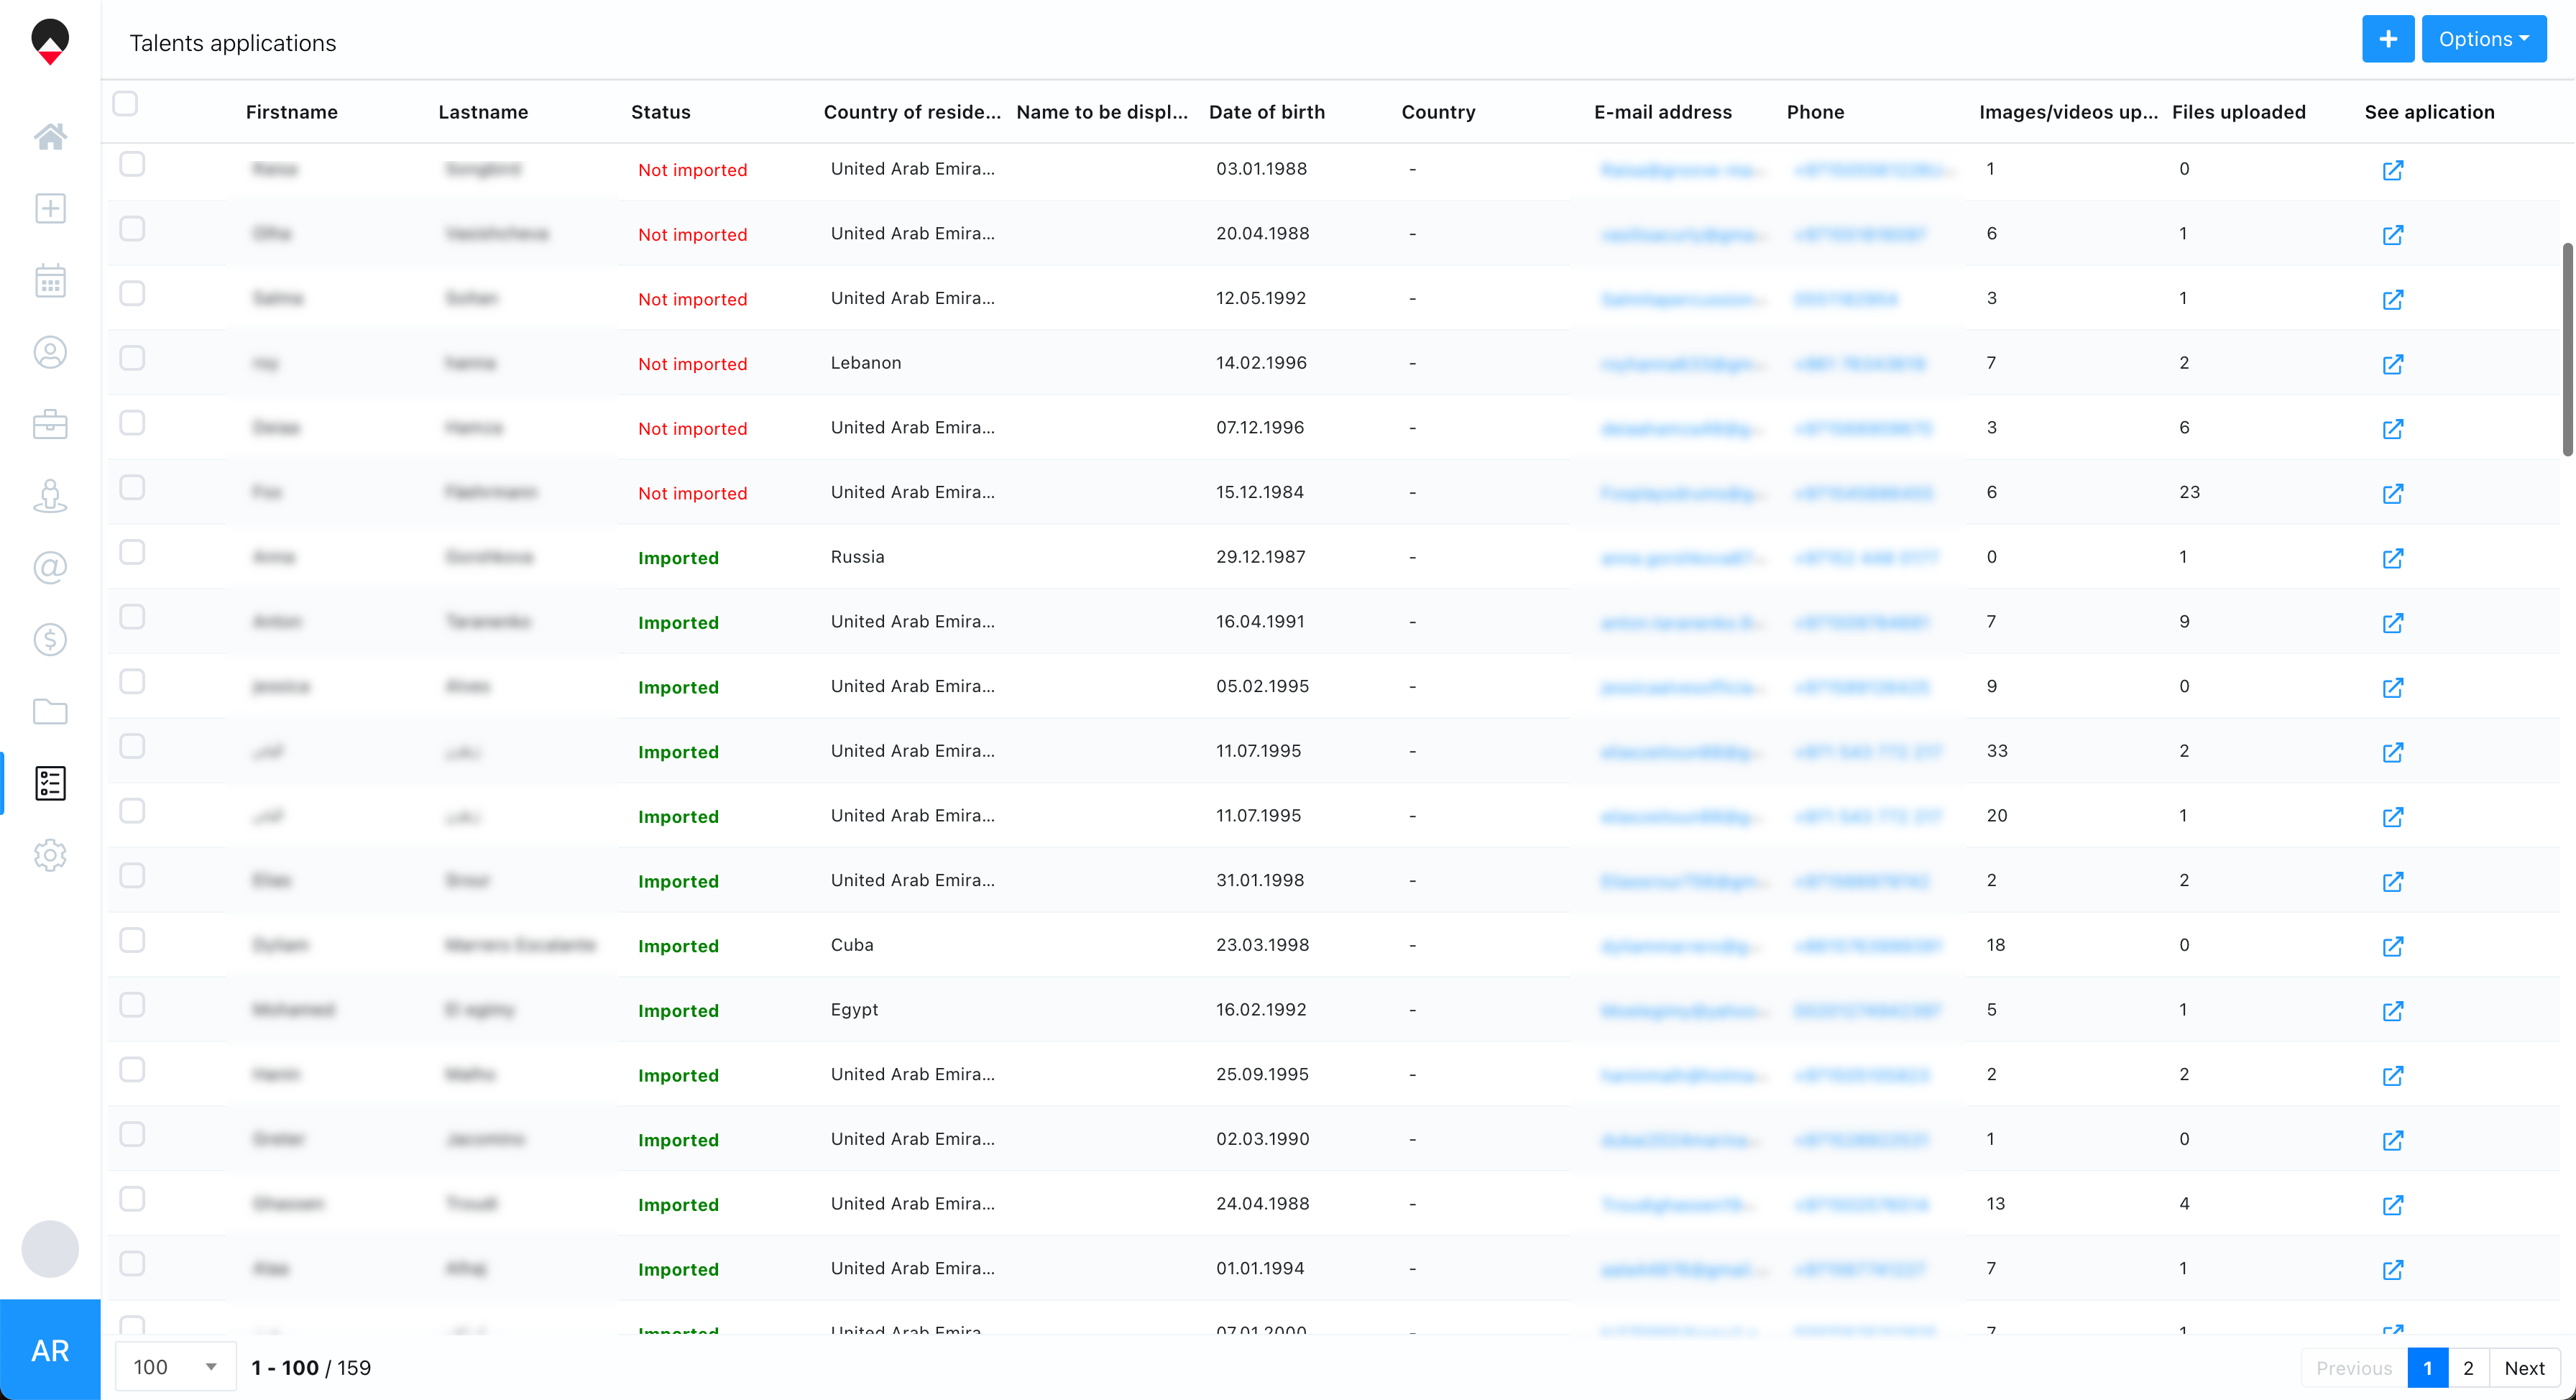Click the blurred email in Lebanon row

click(1683, 364)
